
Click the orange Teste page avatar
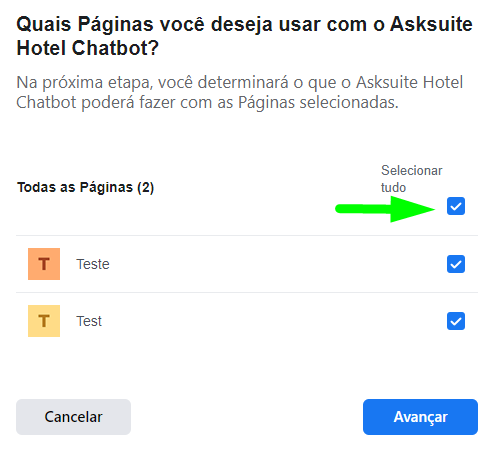coord(44,264)
